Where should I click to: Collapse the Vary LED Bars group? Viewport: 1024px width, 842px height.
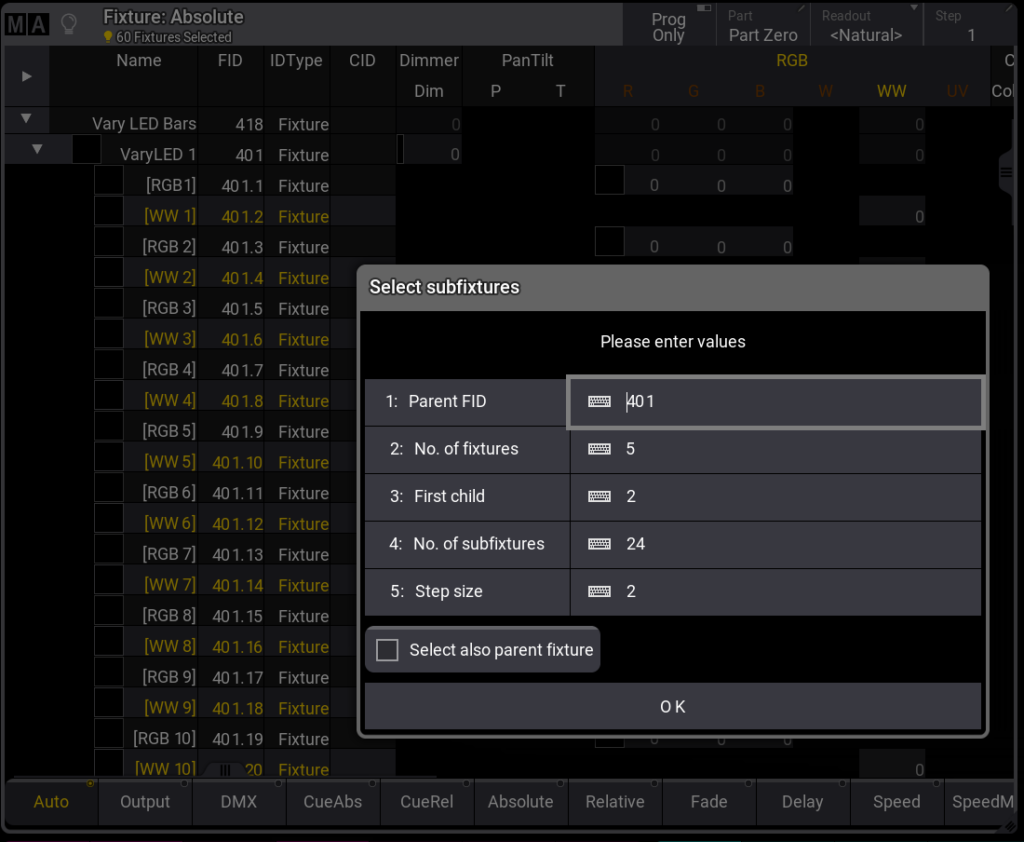coord(26,119)
